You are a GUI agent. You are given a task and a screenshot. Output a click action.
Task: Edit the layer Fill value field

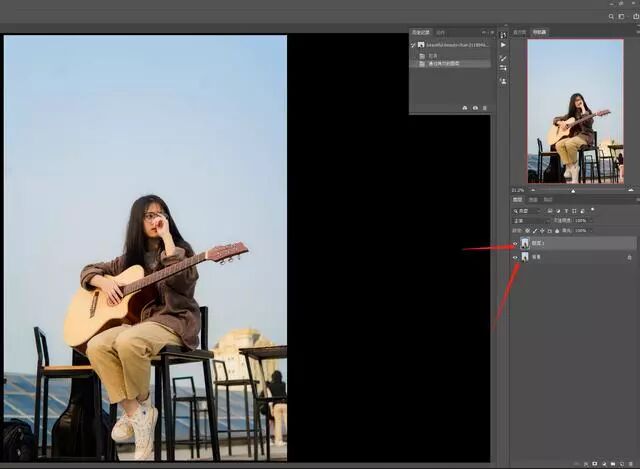(x=580, y=231)
